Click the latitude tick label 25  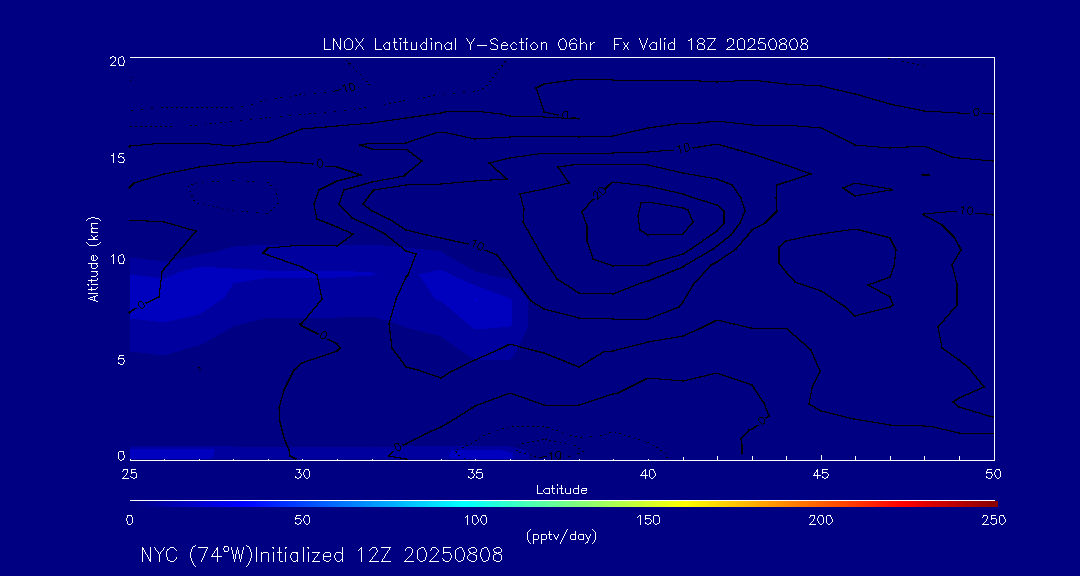tap(129, 473)
